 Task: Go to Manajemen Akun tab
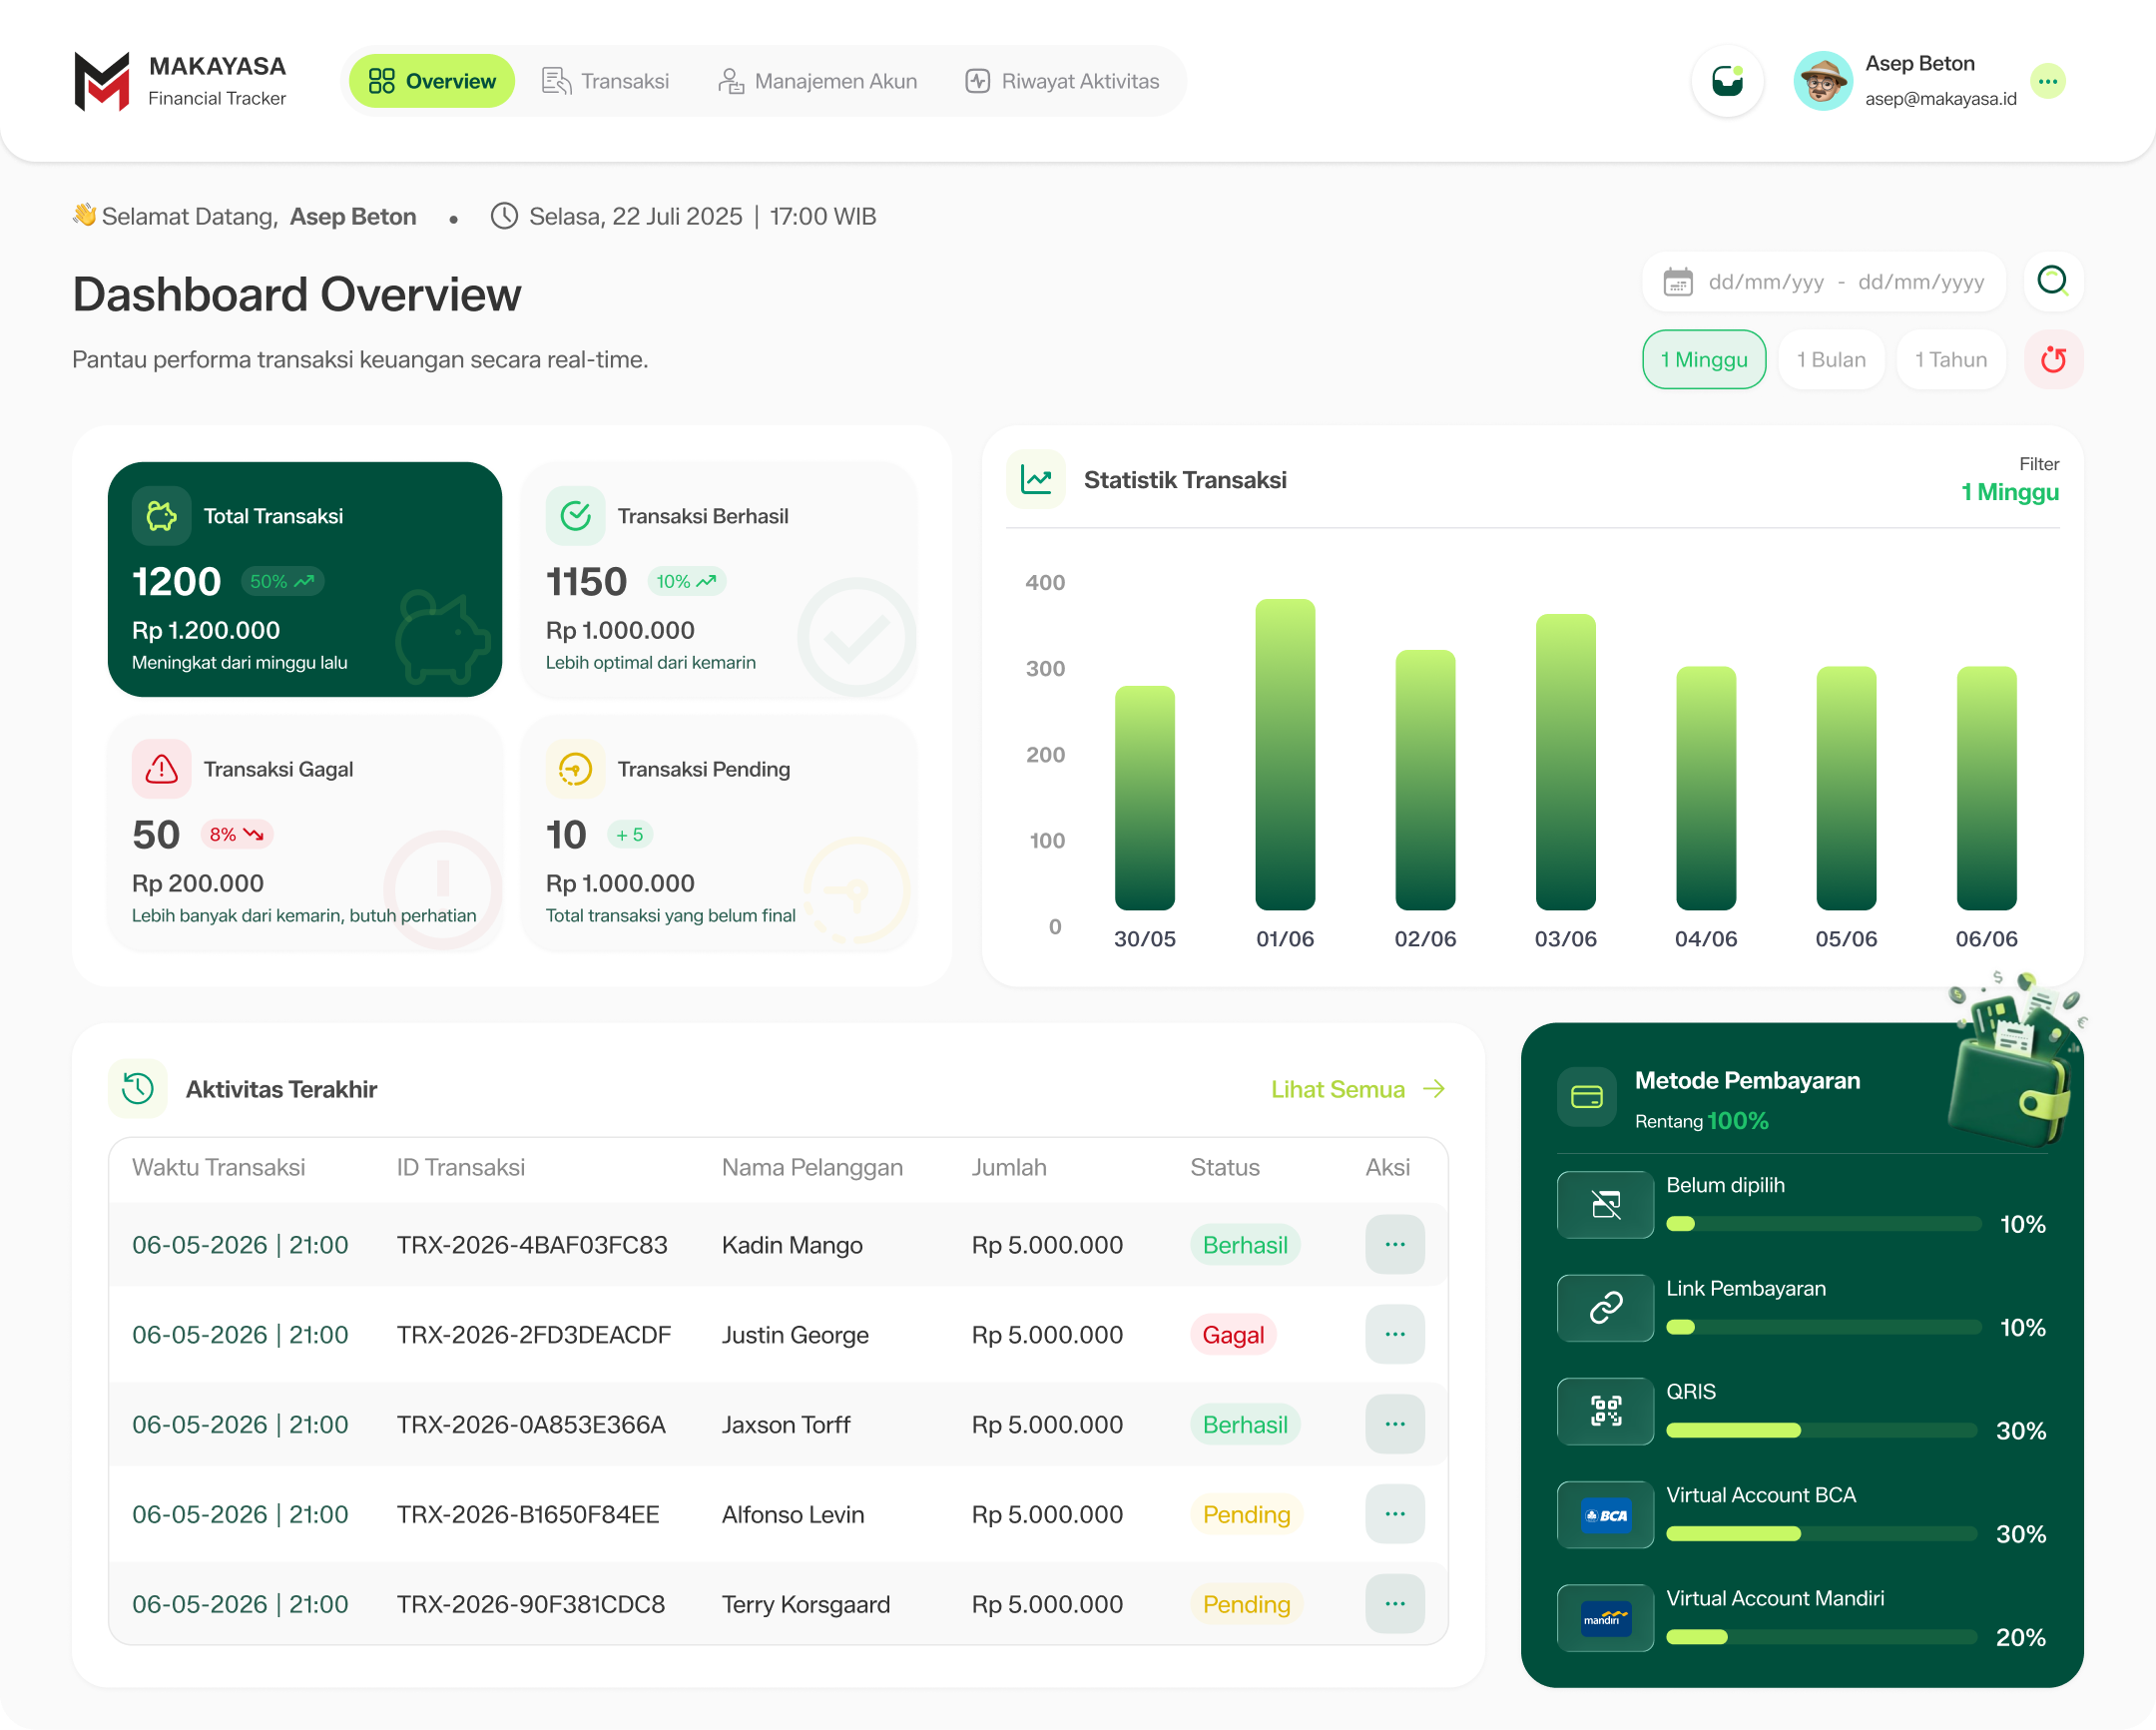[817, 81]
